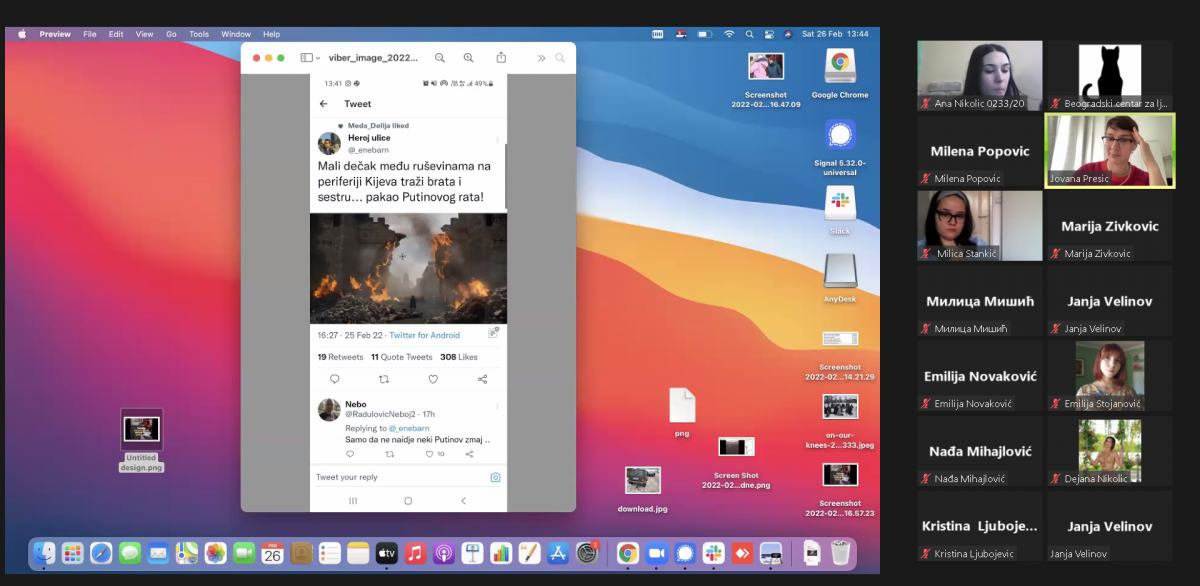Click the zoom in magnifier in Preview toolbar
Viewport: 1200px width, 586px height.
coord(468,58)
